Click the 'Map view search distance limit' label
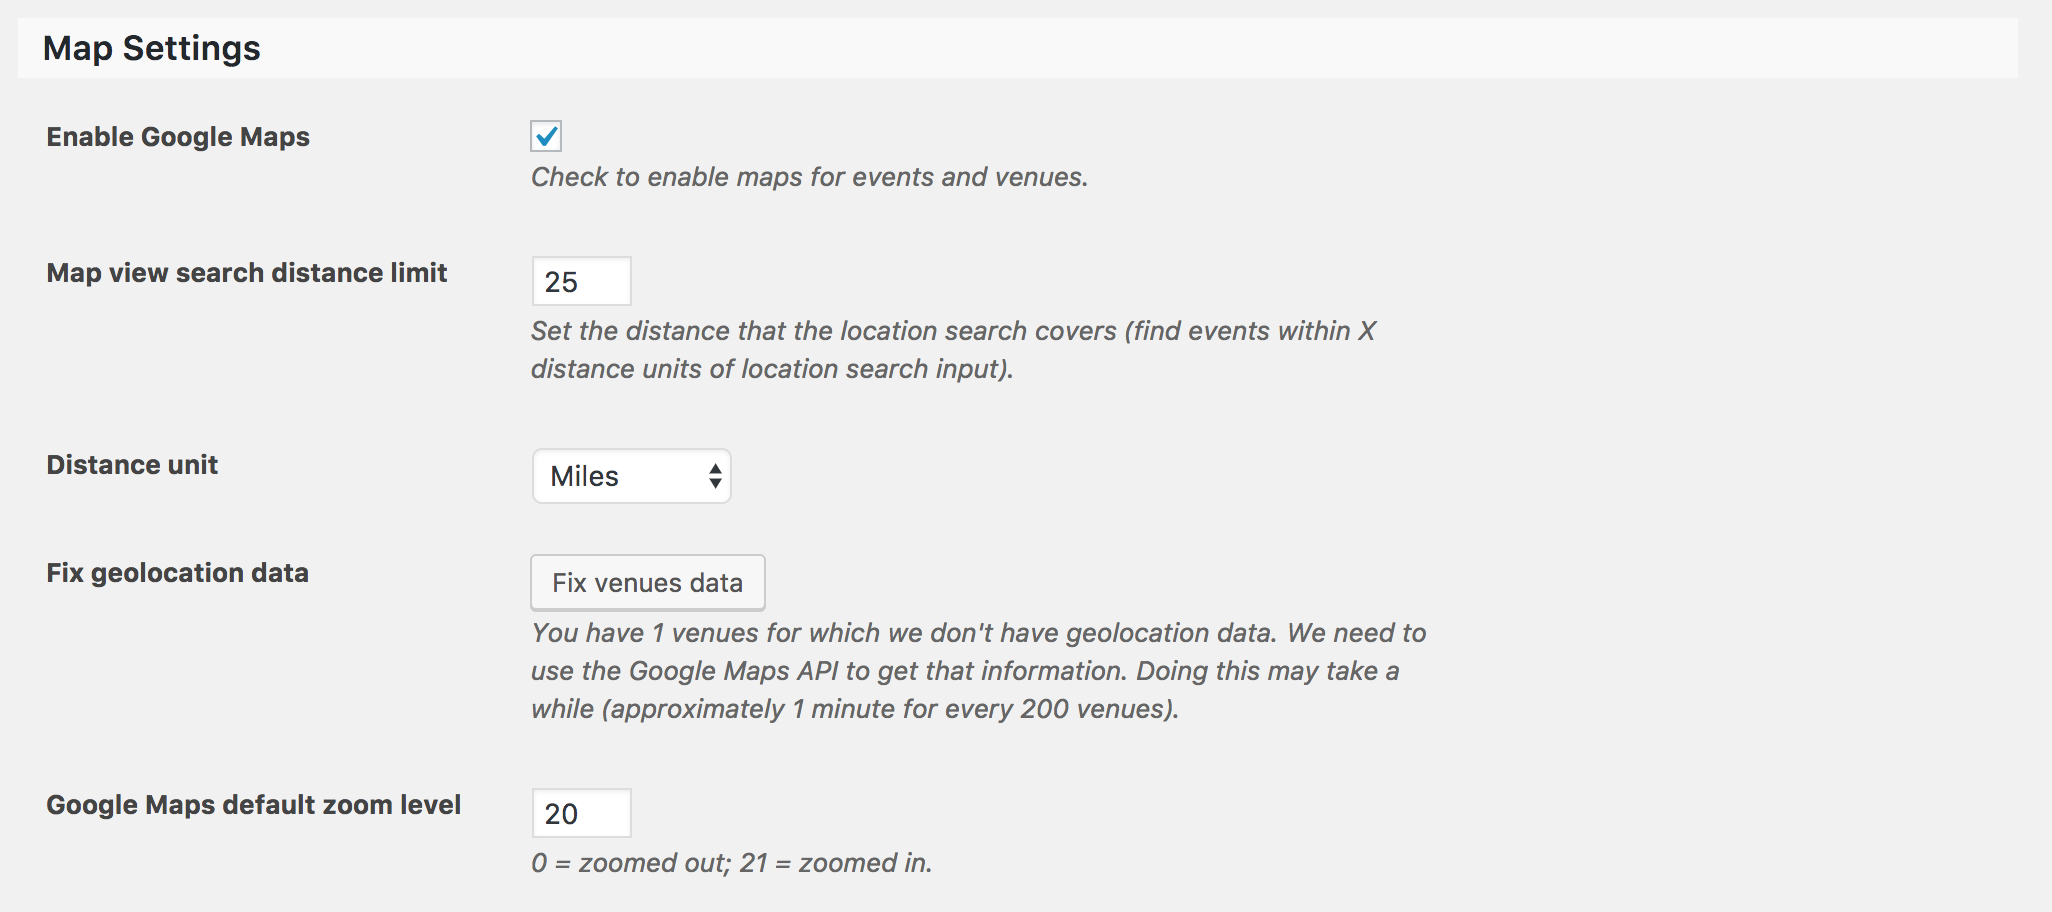The width and height of the screenshot is (2052, 912). 246,273
